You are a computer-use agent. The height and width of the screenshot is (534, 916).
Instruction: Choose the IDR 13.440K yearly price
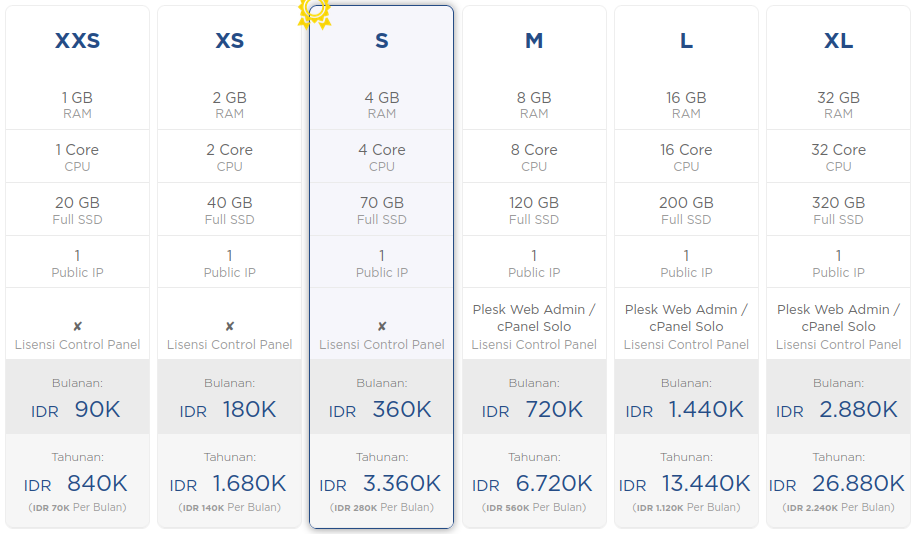pos(686,484)
